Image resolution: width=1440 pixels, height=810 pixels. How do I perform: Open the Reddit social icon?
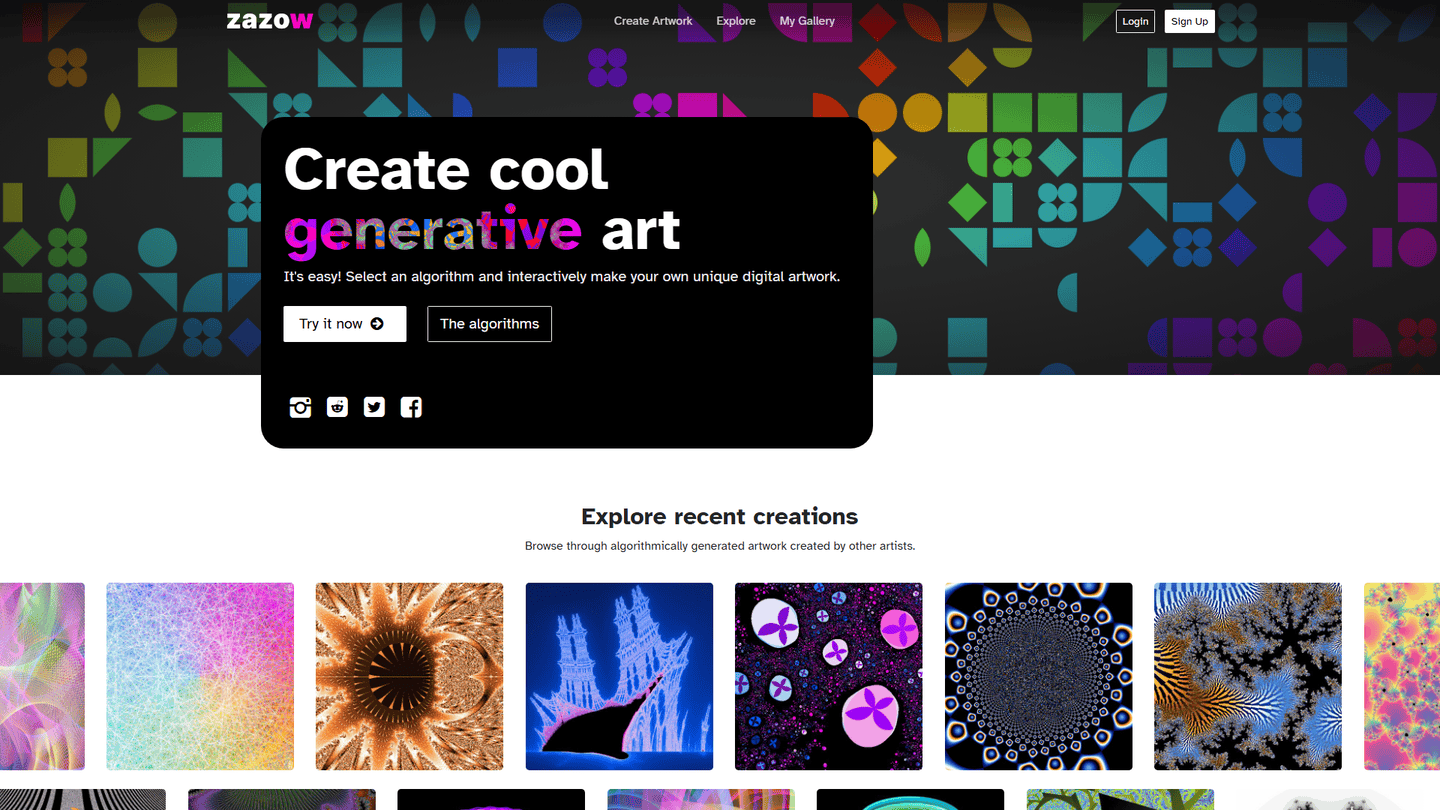pyautogui.click(x=337, y=407)
